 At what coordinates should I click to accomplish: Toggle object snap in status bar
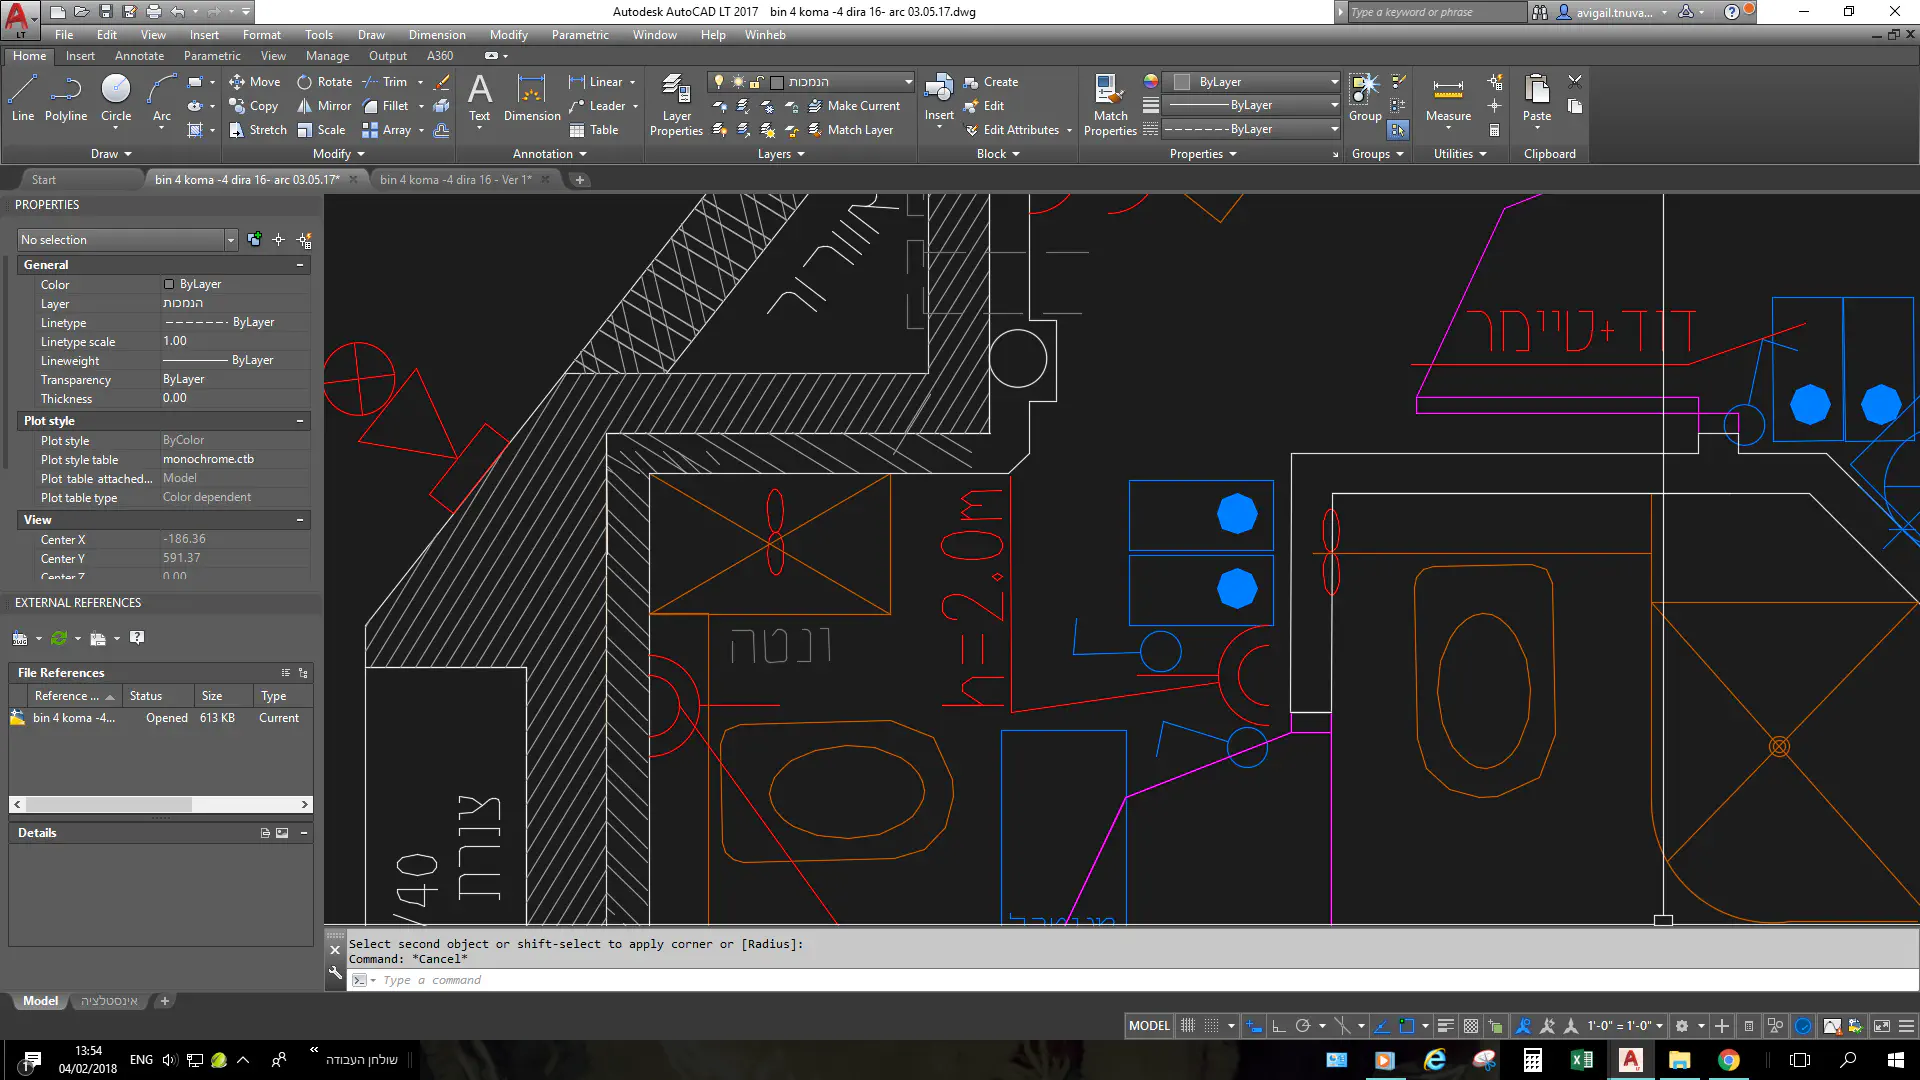tap(1406, 1026)
